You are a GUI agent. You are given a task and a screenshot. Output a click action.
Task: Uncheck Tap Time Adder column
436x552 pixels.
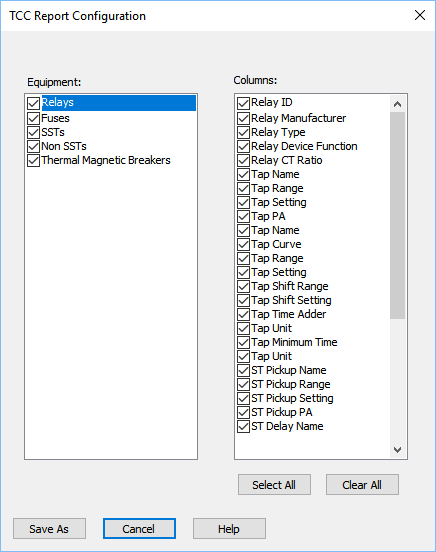coord(243,314)
